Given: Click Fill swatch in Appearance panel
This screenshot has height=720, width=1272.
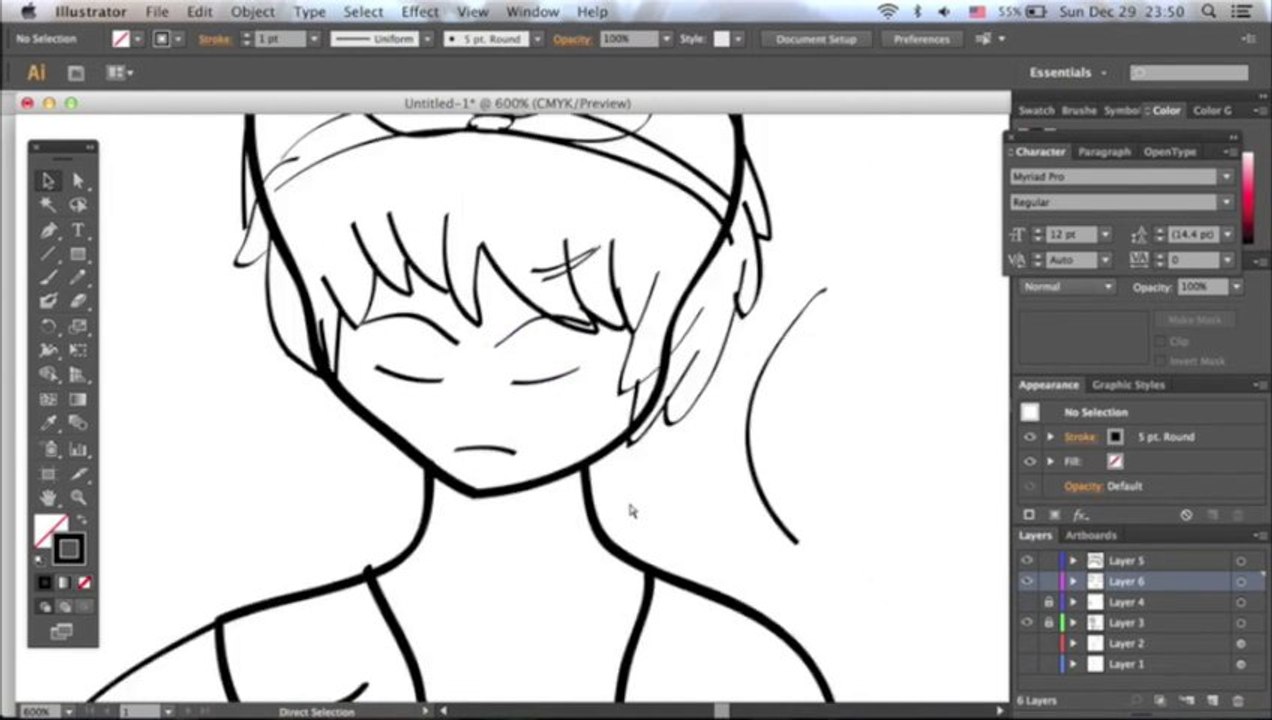Looking at the screenshot, I should coord(1115,461).
